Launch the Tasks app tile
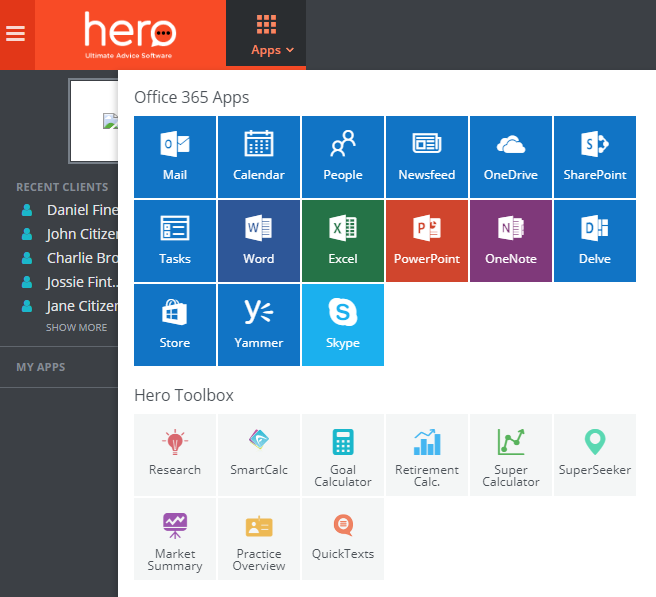The image size is (656, 597). (175, 241)
